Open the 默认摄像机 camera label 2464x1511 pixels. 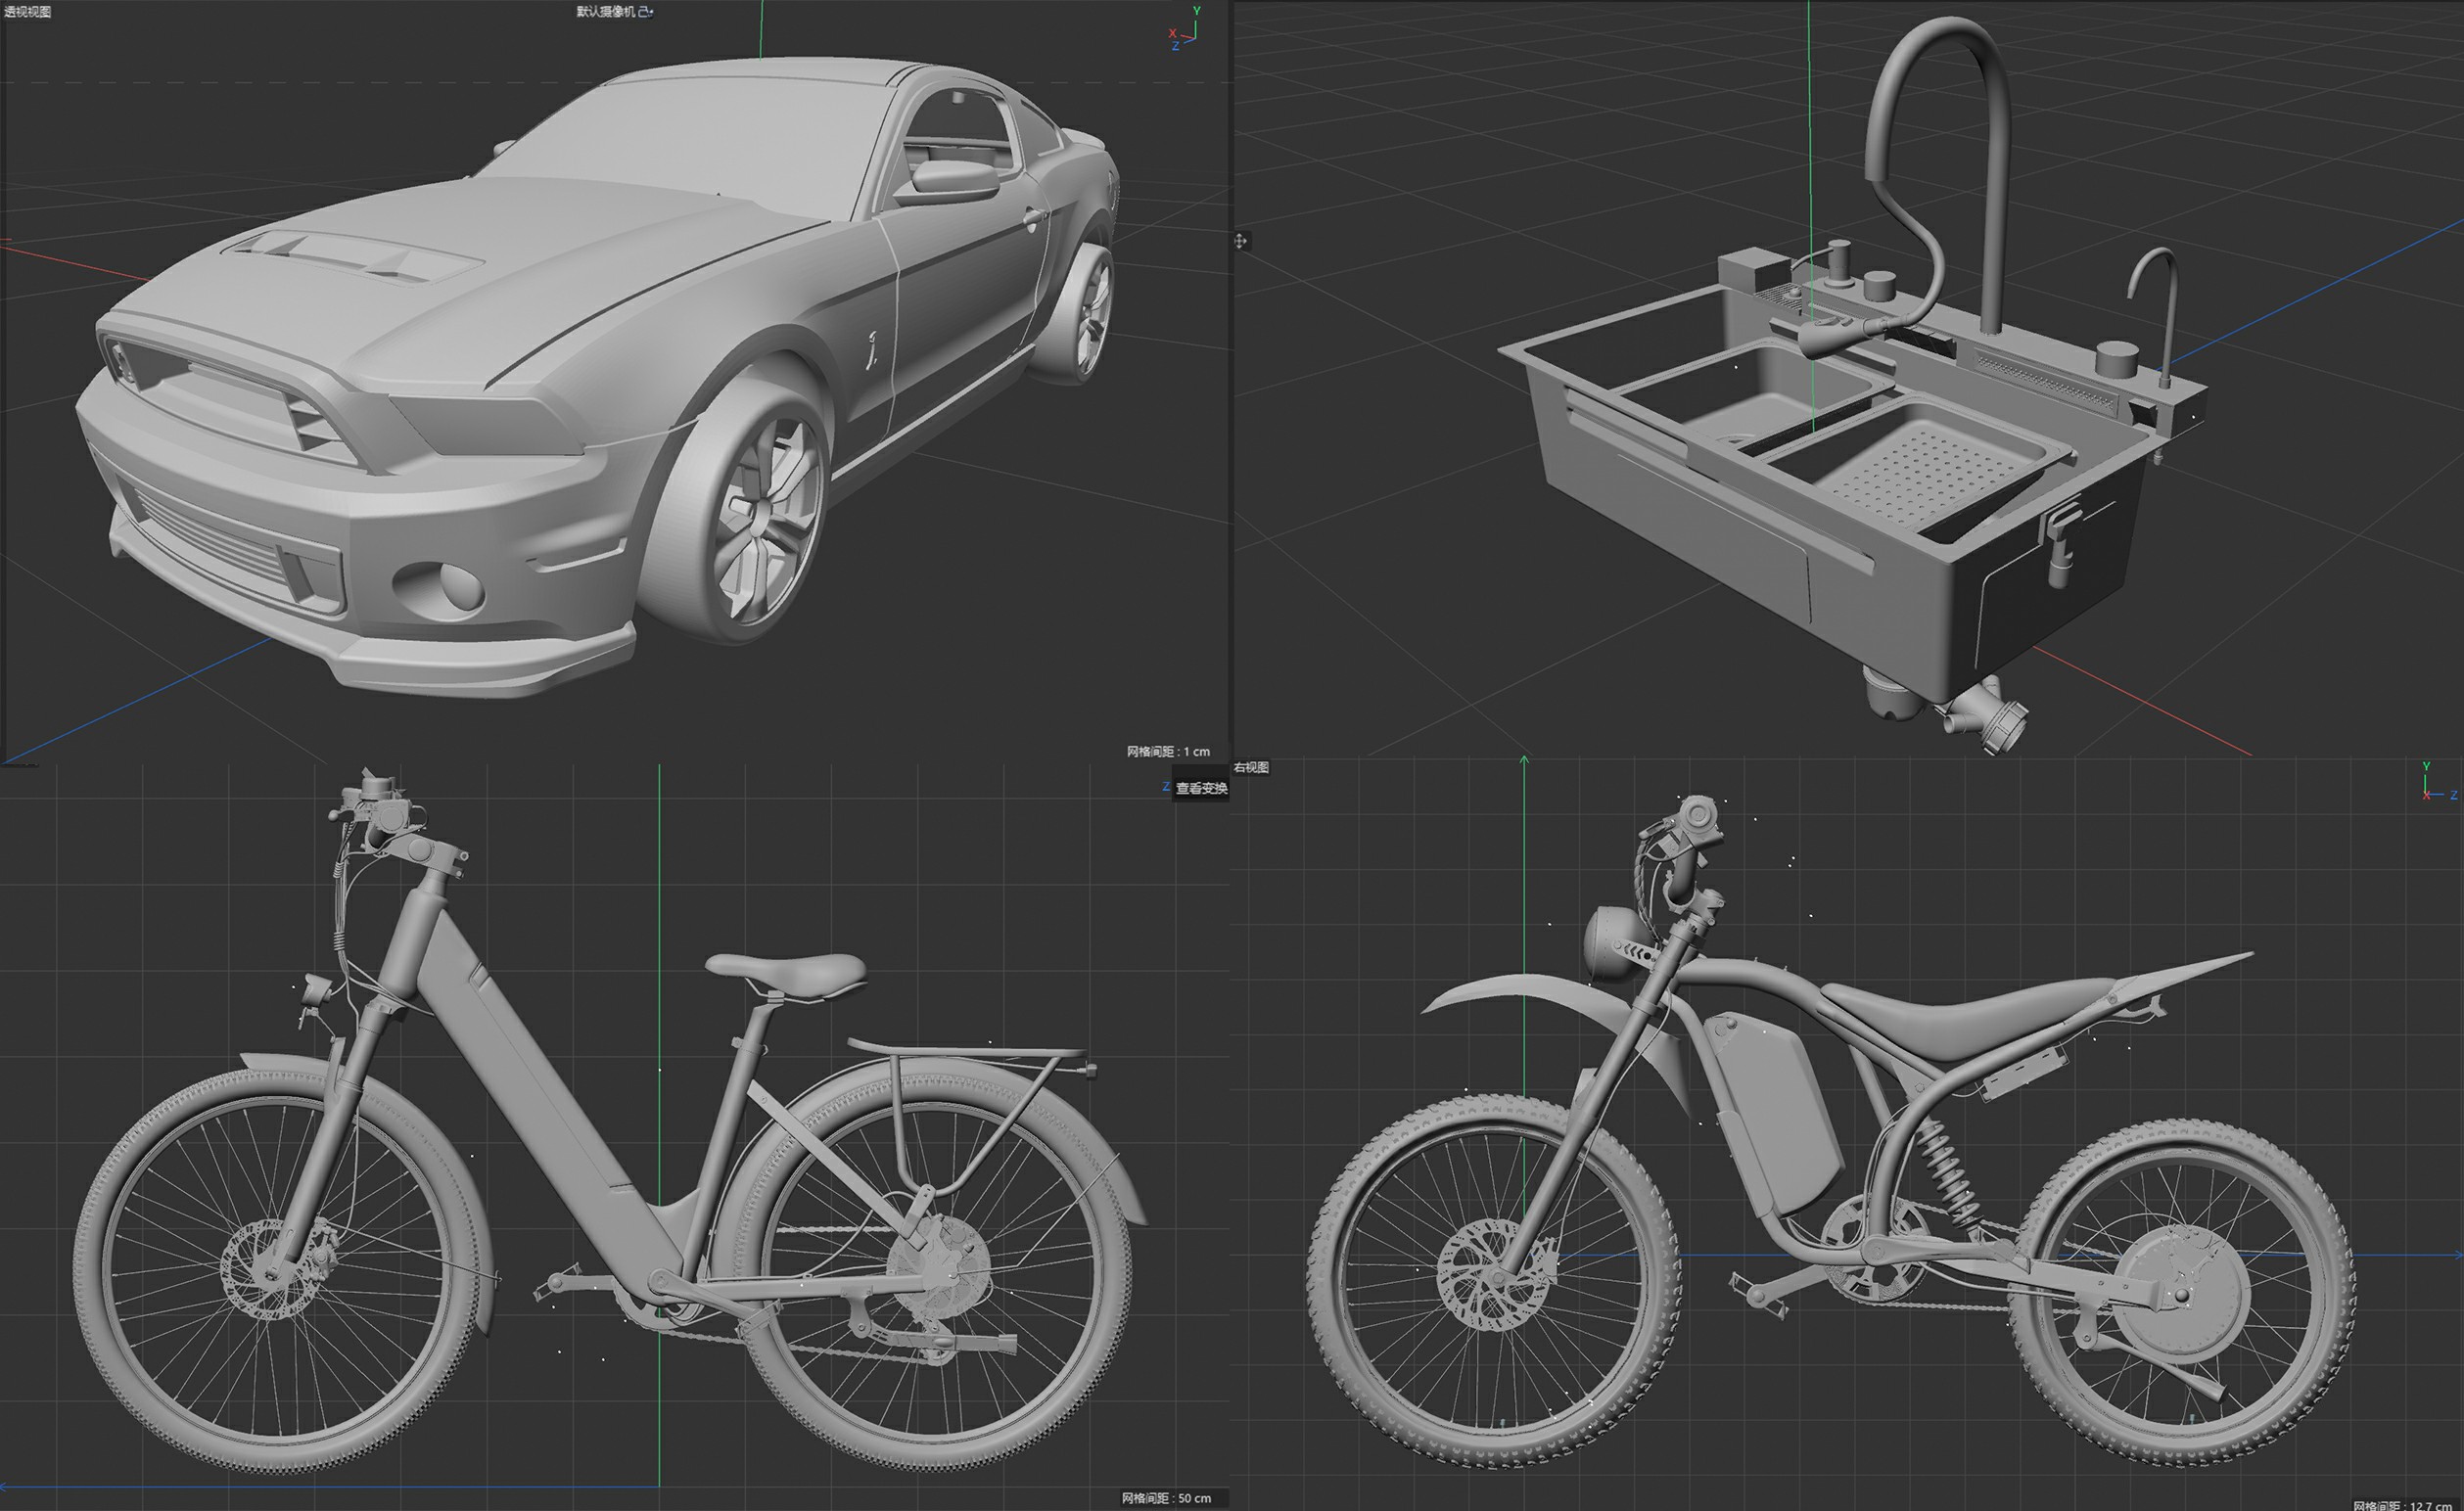605,12
